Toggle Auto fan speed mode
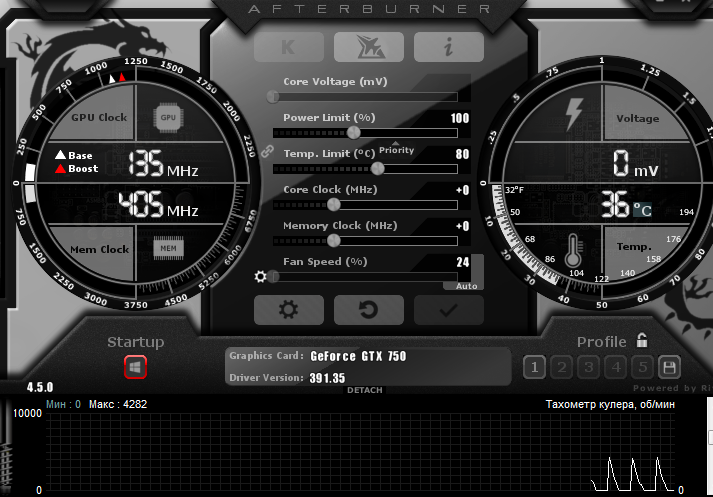The width and height of the screenshot is (713, 497). pos(466,286)
